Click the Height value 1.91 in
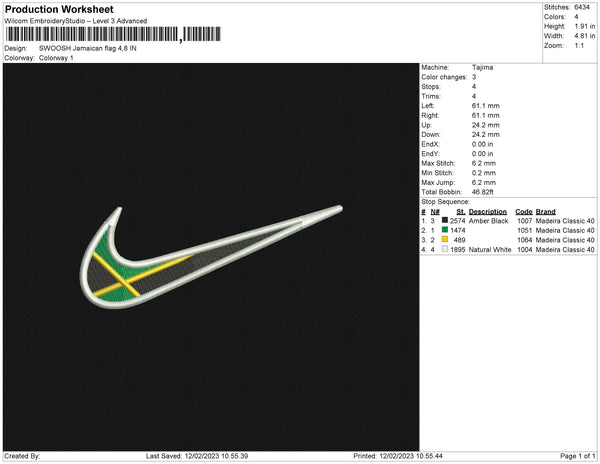This screenshot has width=600, height=464. pos(585,26)
